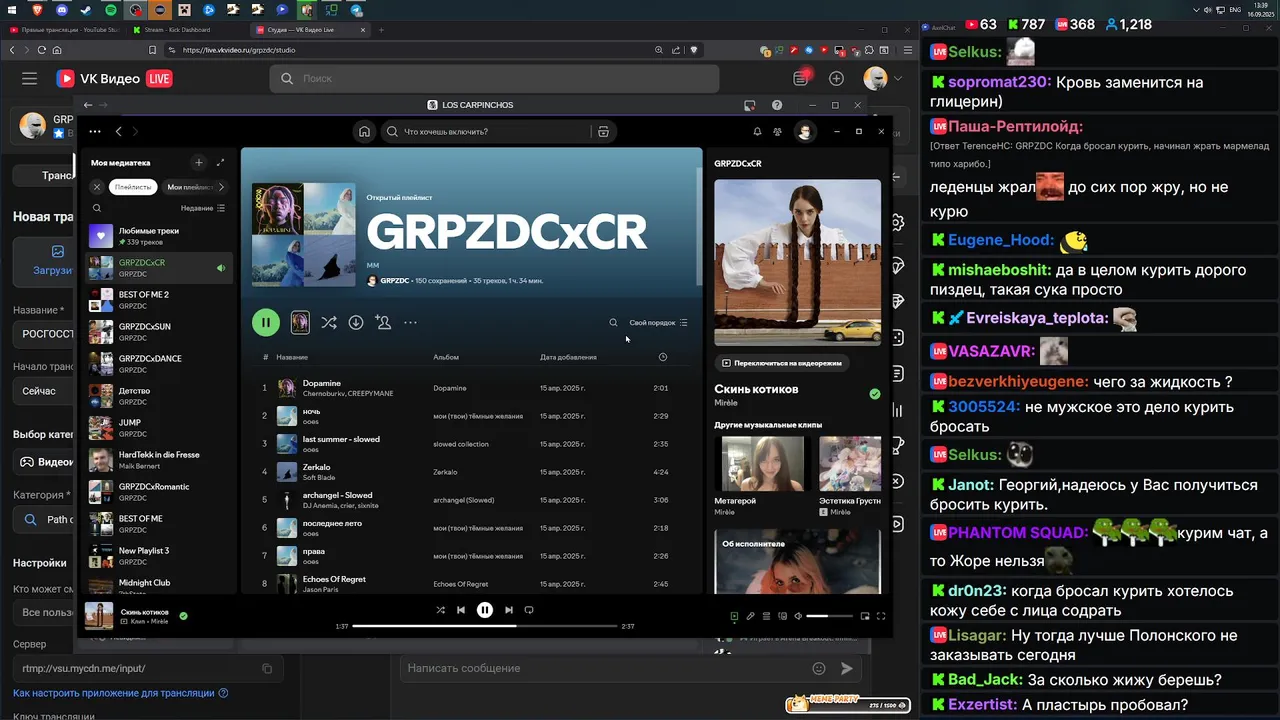1280x720 pixels.
Task: Expand Моя медиатека to full view
Action: [220, 162]
